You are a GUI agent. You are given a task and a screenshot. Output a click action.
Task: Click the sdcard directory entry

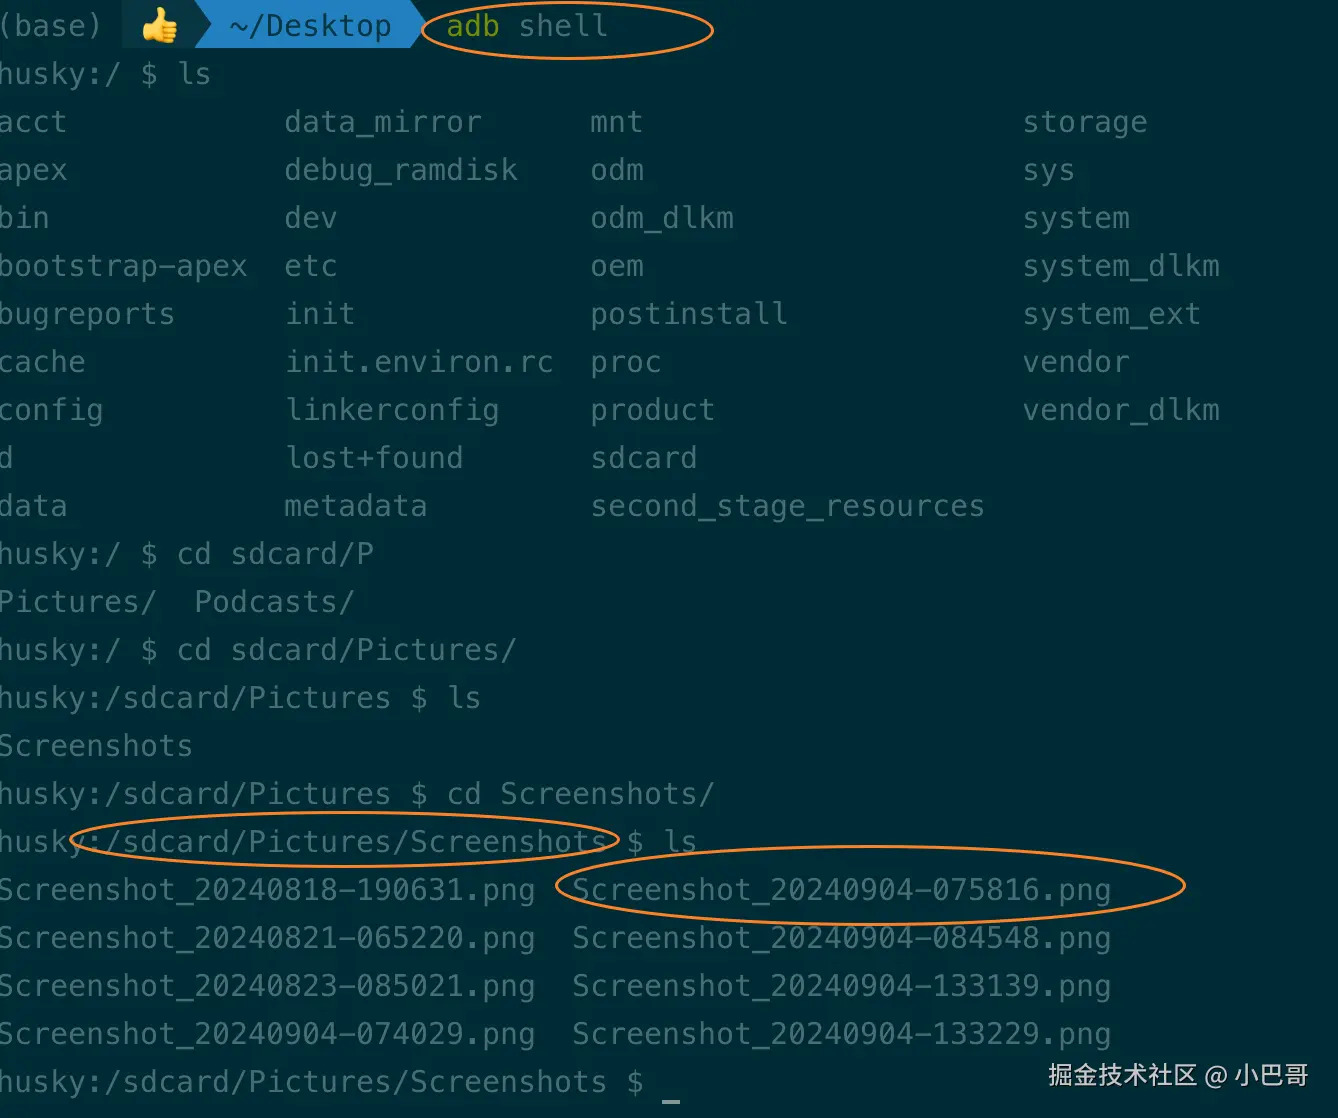point(643,458)
